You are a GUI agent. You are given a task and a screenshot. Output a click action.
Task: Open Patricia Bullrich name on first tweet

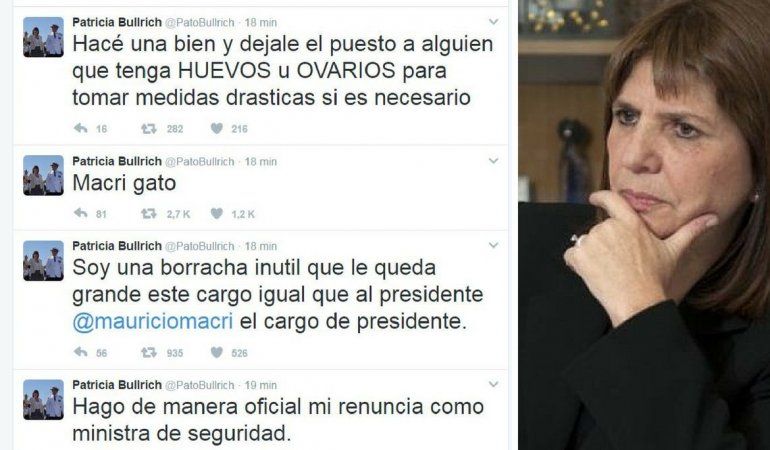(117, 22)
